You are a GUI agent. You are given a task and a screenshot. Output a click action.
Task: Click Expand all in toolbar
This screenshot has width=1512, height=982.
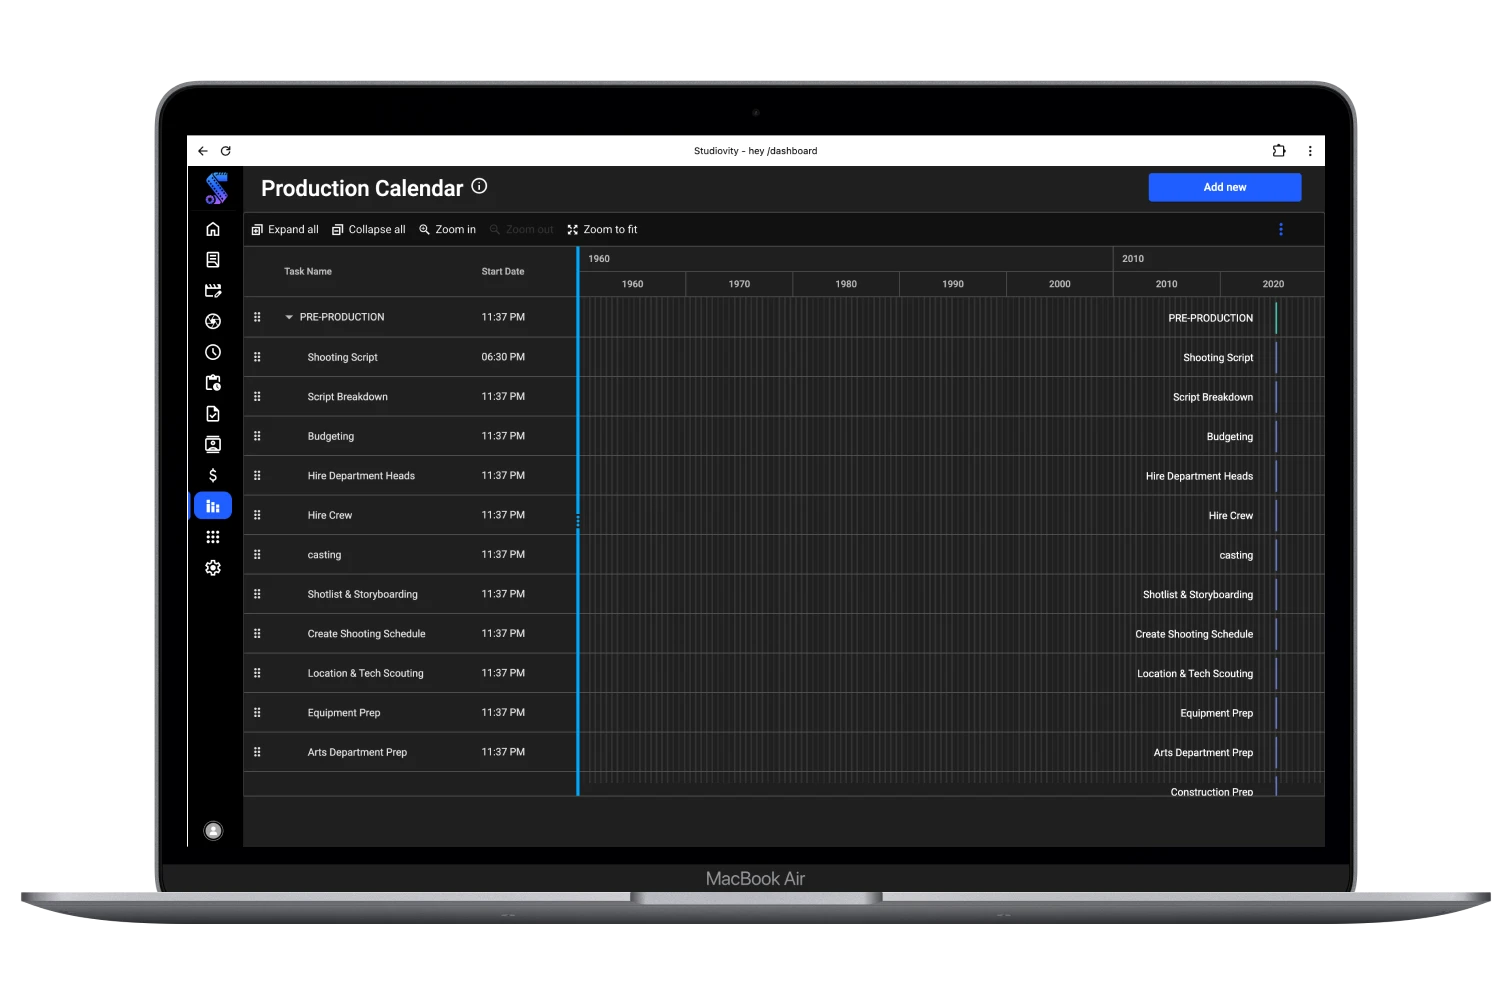[285, 230]
